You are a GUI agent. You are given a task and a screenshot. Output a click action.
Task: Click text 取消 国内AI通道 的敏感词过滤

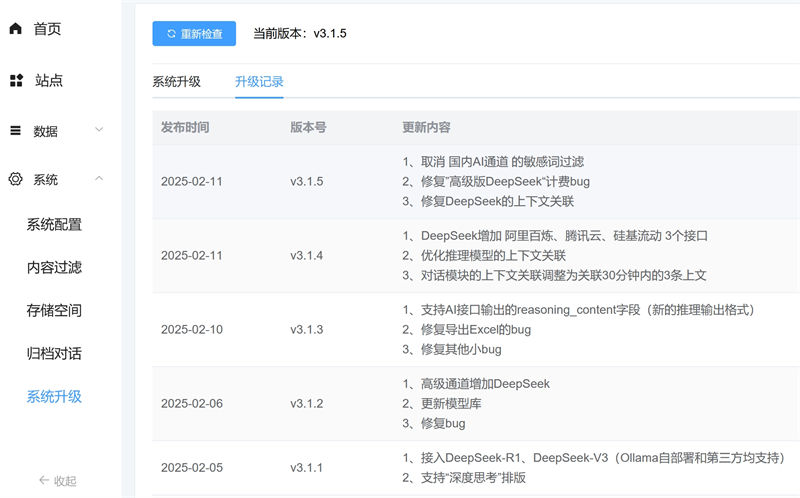tap(503, 162)
